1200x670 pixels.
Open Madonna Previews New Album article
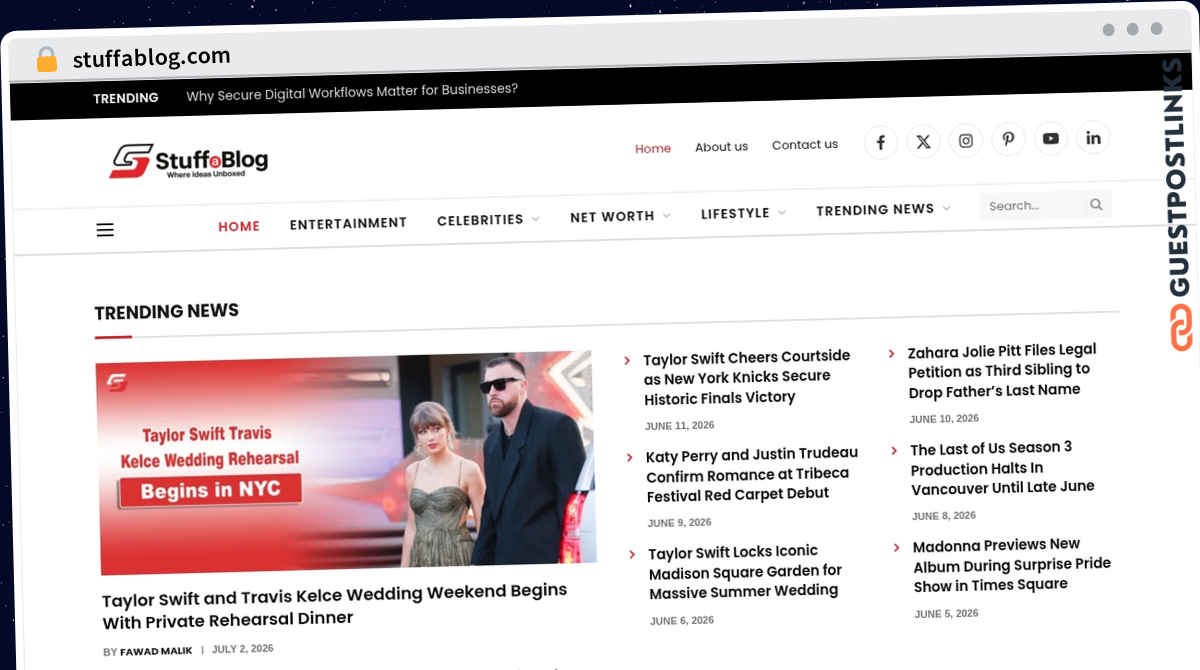[x=1012, y=566]
